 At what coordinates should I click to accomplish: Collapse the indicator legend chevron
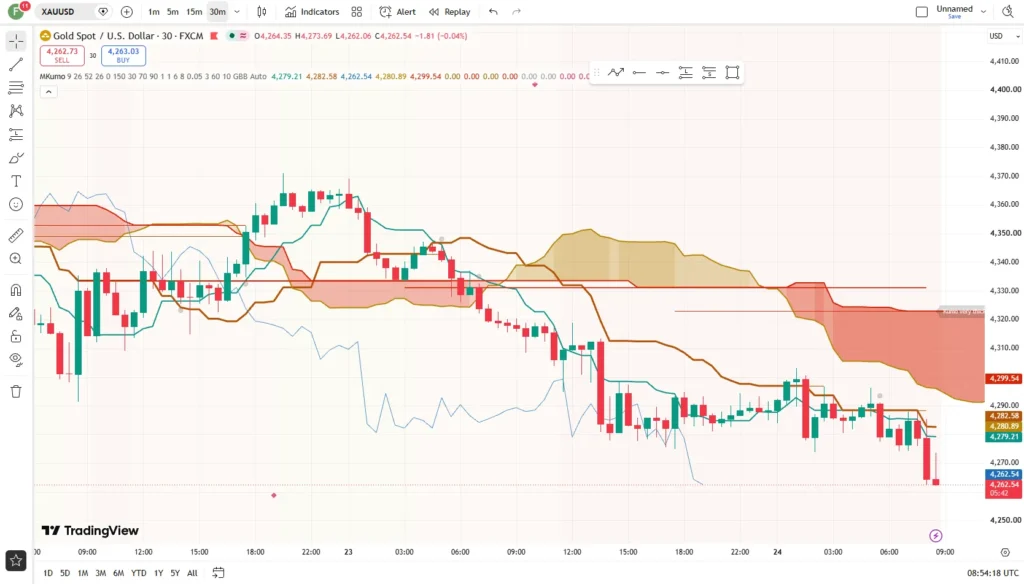[x=48, y=92]
